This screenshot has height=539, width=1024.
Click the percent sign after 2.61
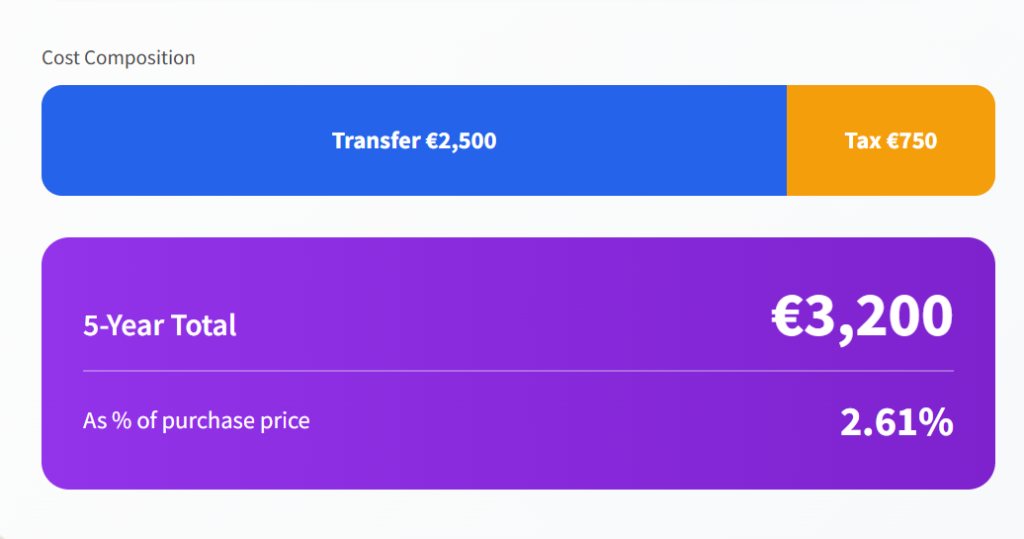tap(935, 423)
